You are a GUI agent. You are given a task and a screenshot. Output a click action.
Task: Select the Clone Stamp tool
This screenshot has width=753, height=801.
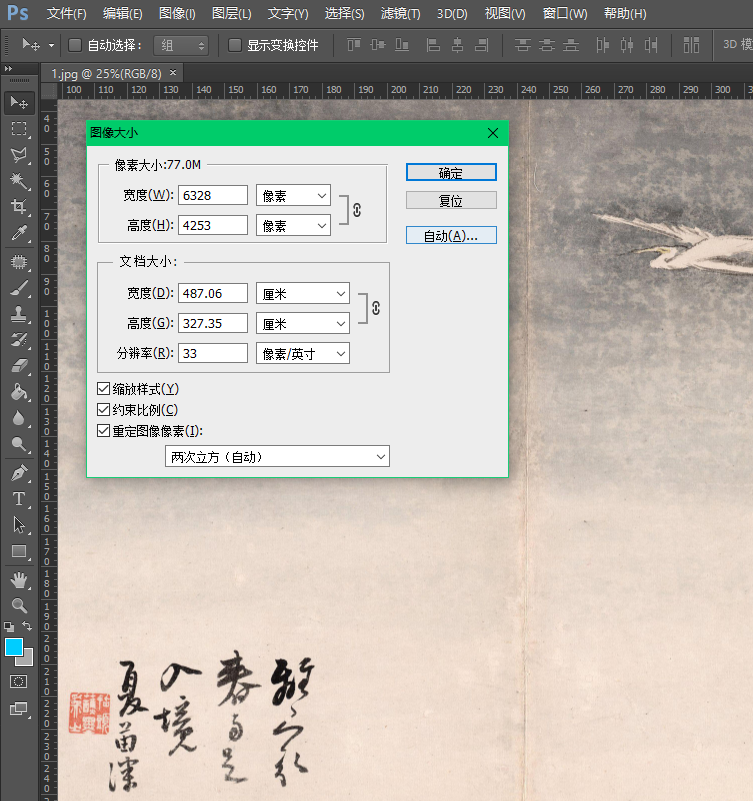[x=19, y=314]
